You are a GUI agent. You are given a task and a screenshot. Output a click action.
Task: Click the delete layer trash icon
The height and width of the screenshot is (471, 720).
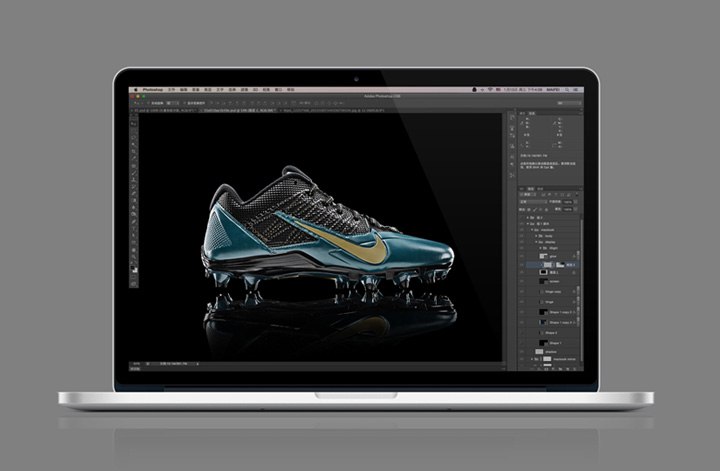(574, 369)
